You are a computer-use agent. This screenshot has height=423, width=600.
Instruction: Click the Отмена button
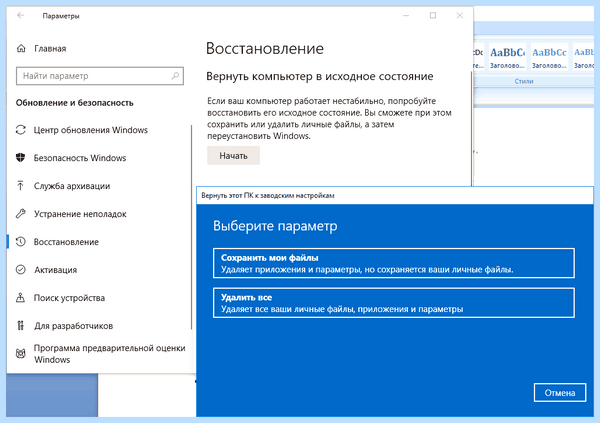coord(560,392)
